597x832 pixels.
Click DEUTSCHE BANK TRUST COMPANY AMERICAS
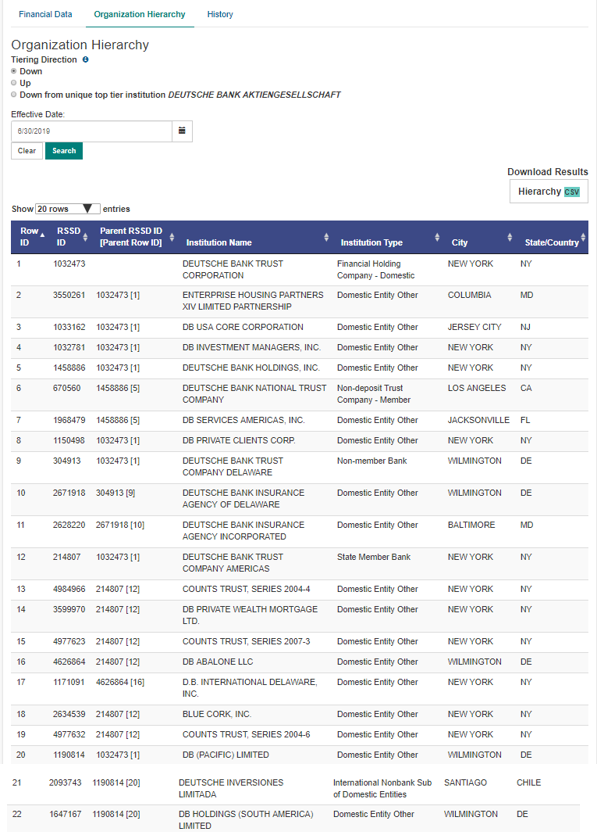coord(232,562)
